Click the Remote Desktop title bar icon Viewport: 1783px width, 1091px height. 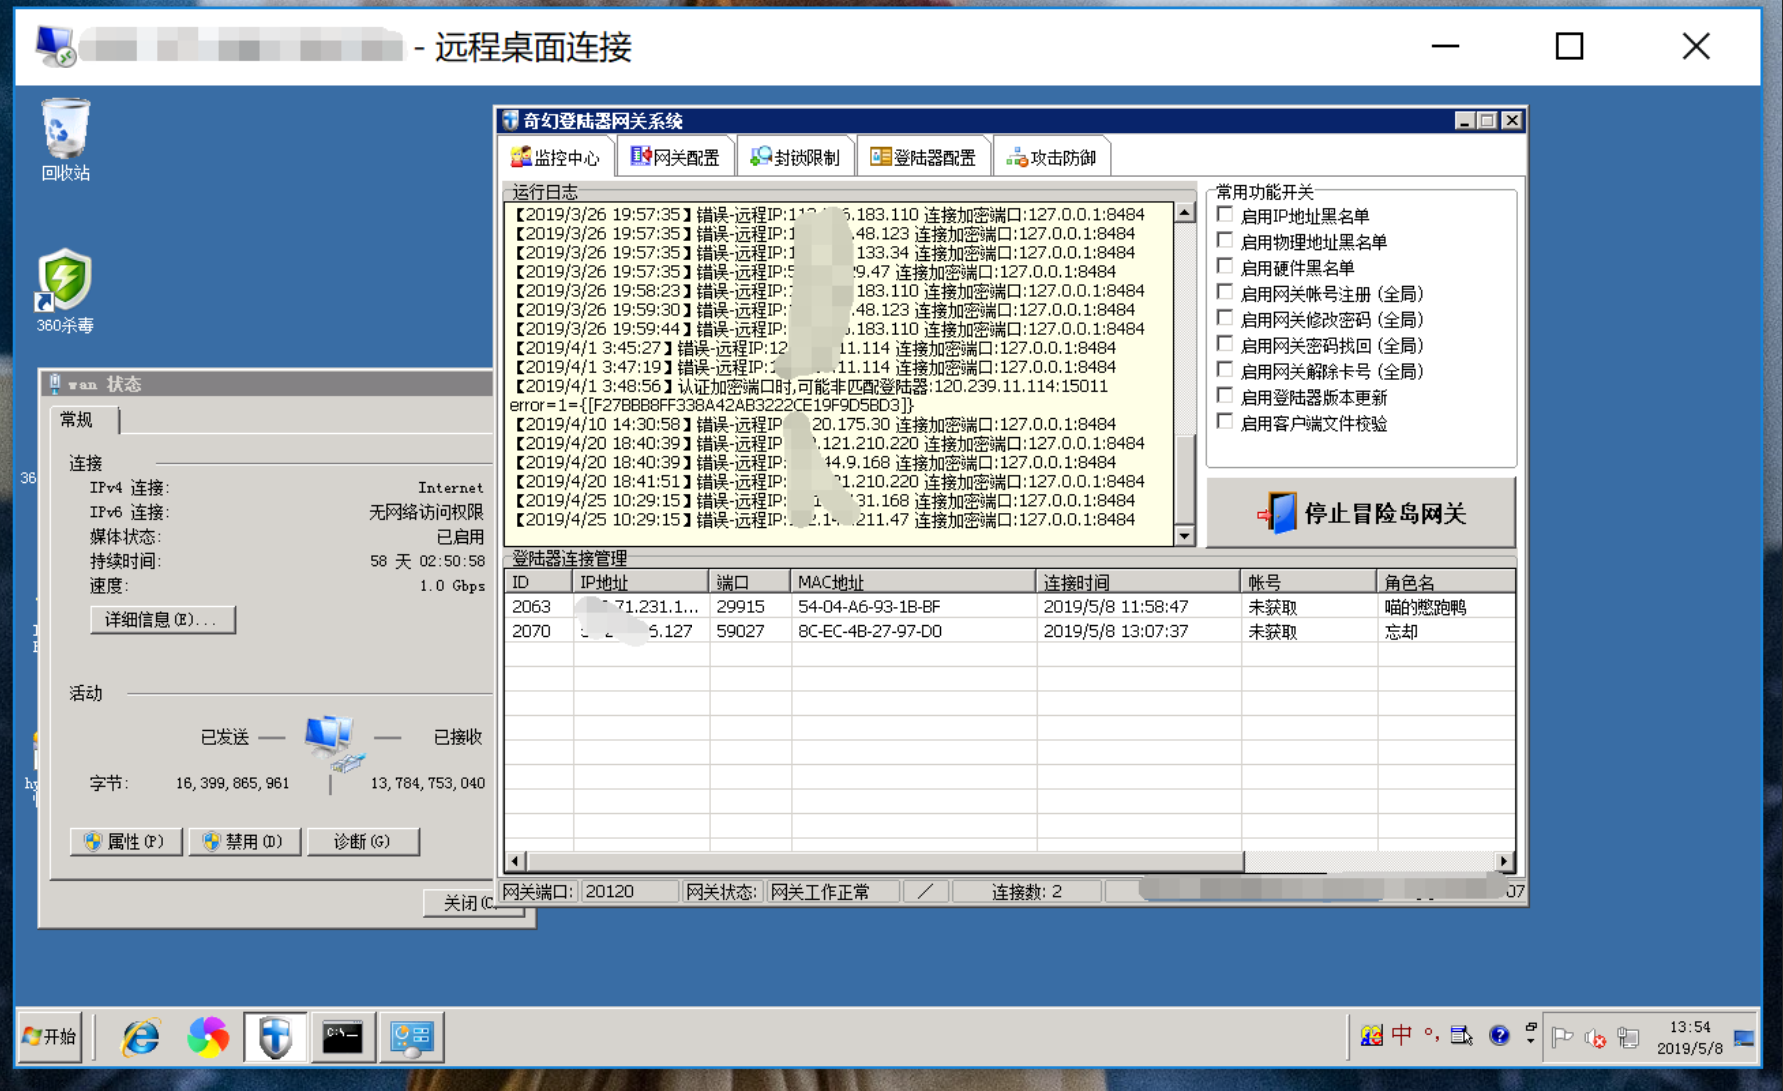tap(54, 46)
